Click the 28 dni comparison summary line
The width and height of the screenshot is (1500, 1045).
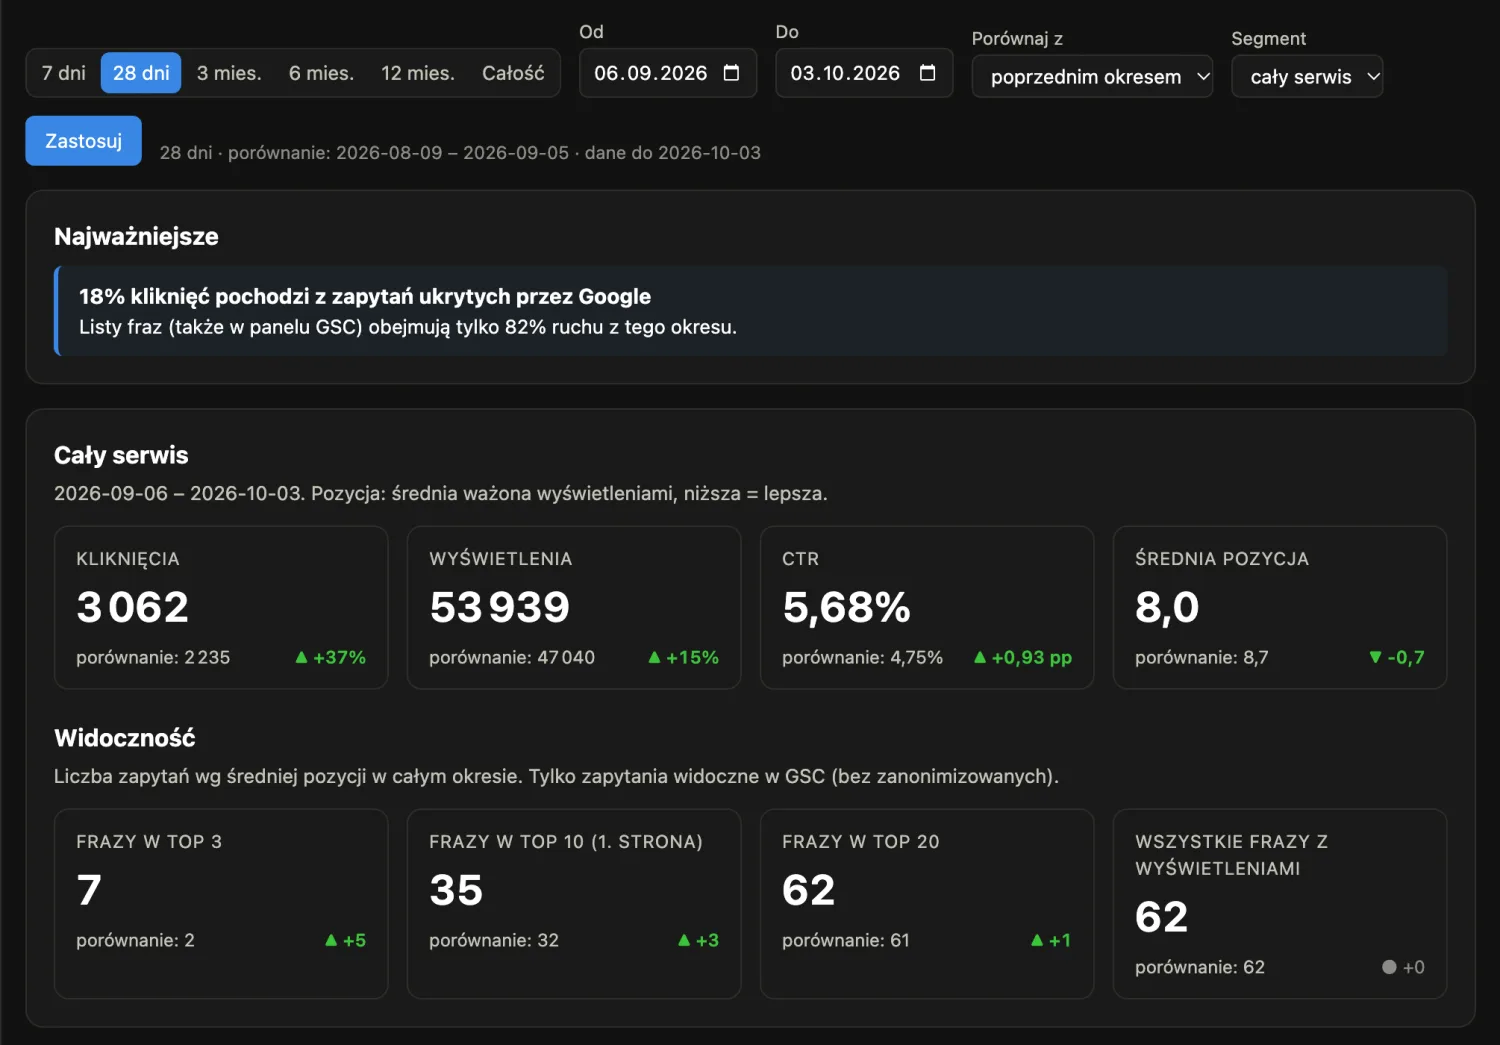pyautogui.click(x=460, y=153)
